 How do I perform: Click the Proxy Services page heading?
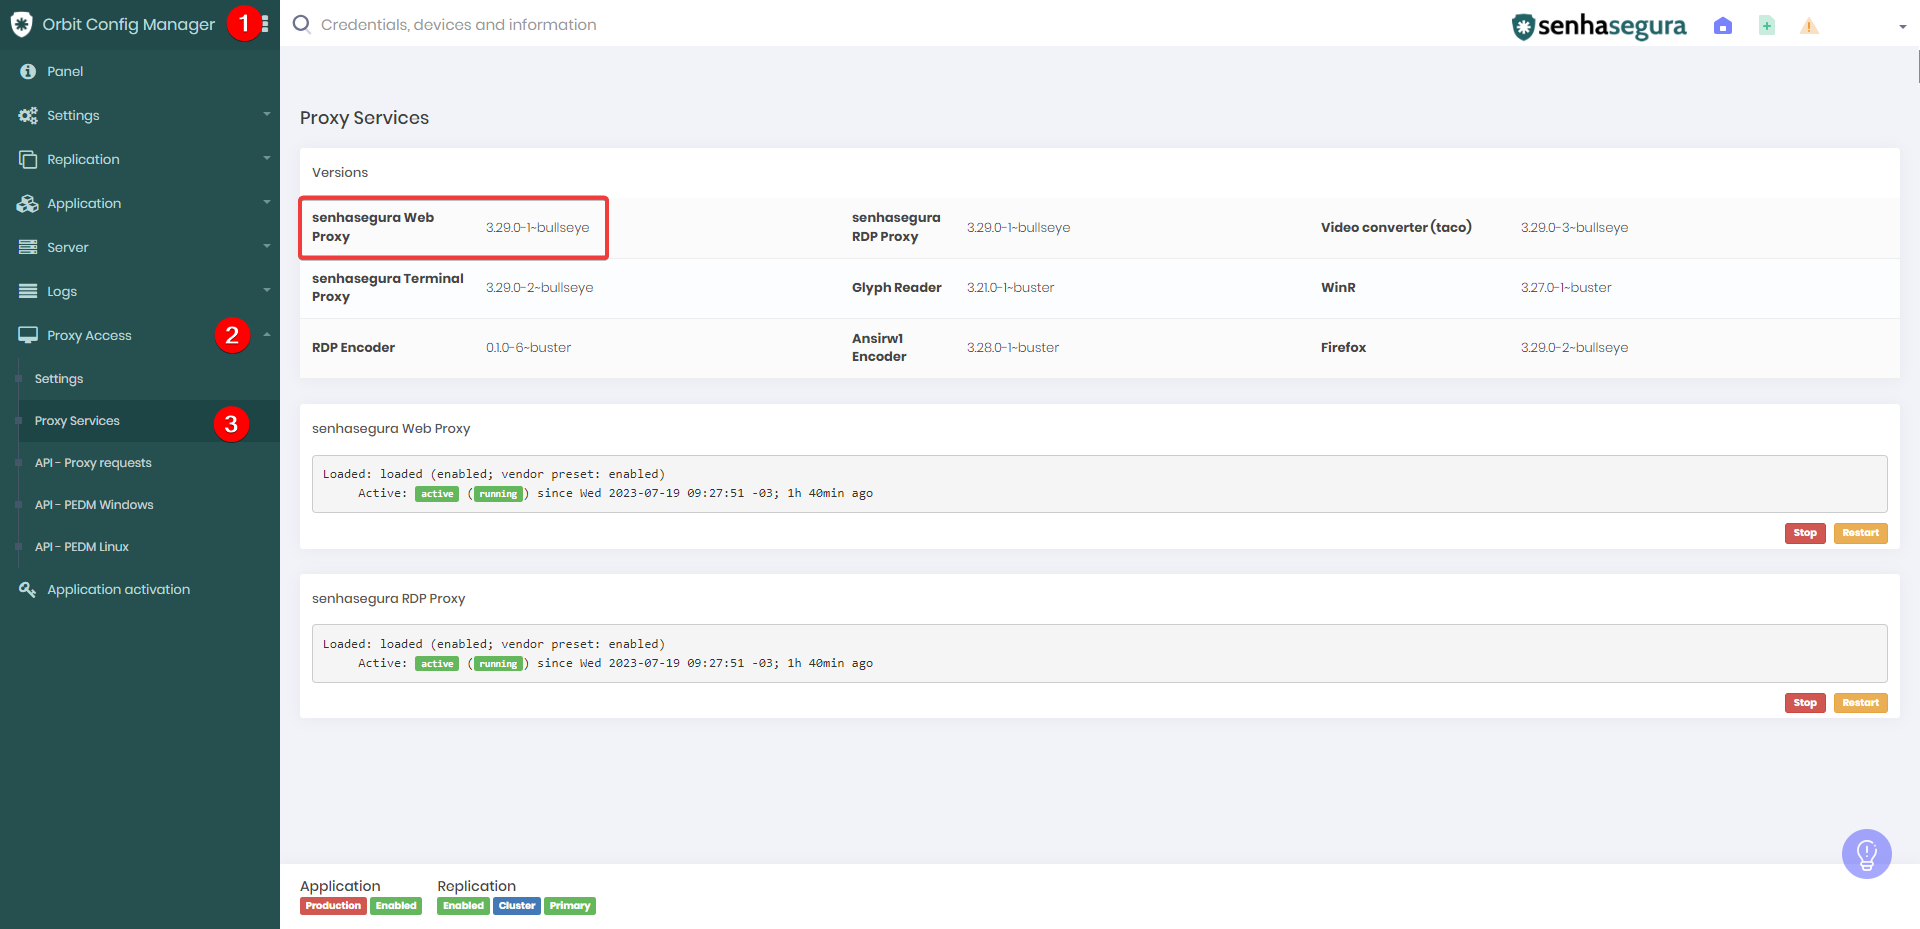364,118
